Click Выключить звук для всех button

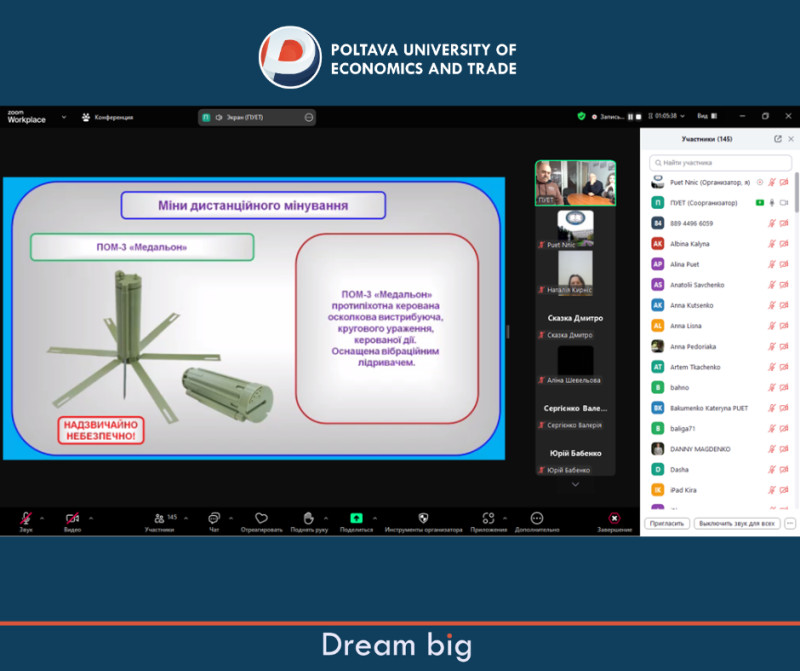736,523
